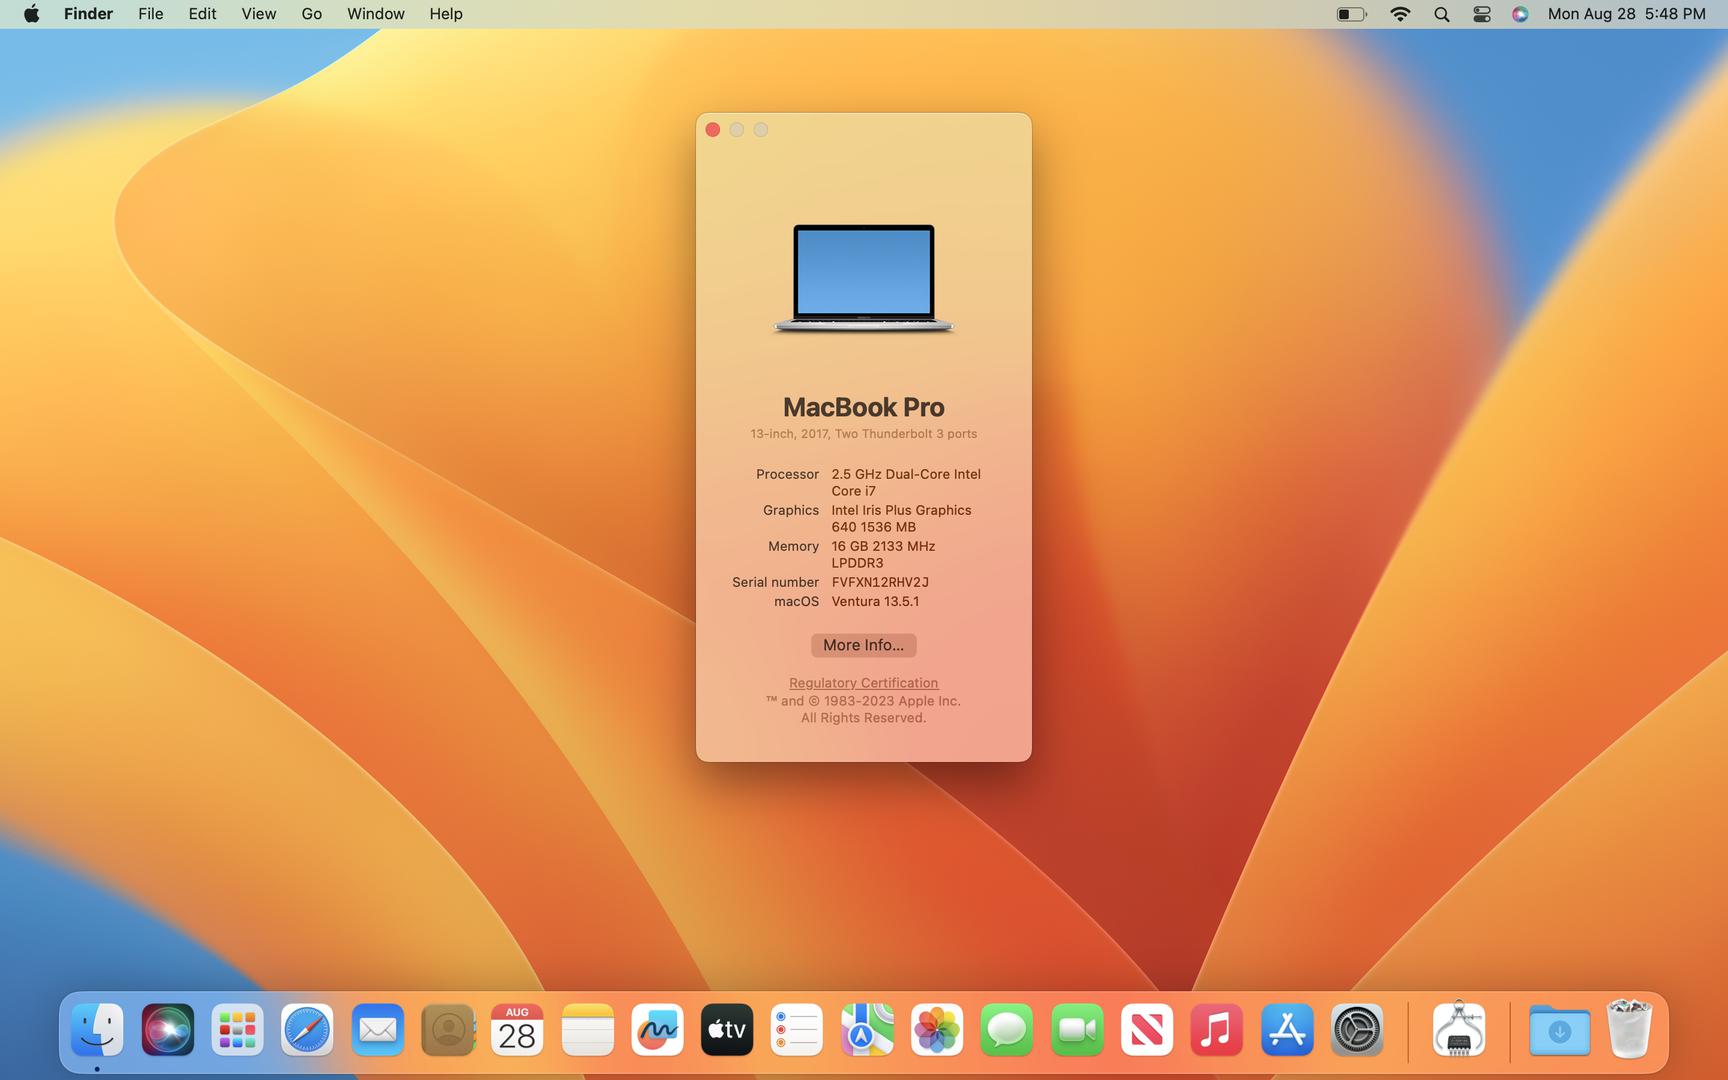Screen dimensions: 1728x1080
Task: Launch Siri from the Dock
Action: [x=167, y=1030]
